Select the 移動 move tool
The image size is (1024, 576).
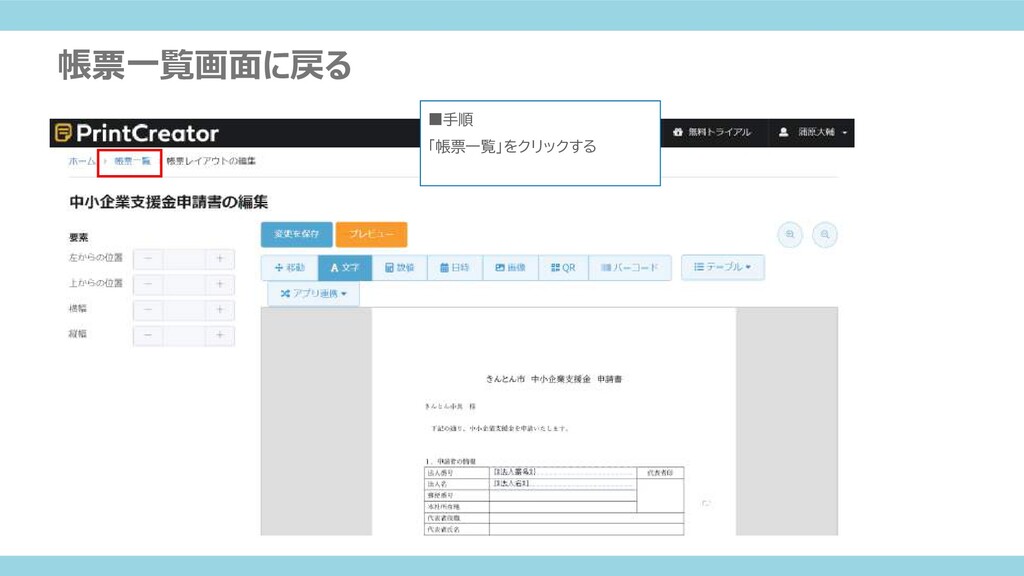[x=290, y=267]
